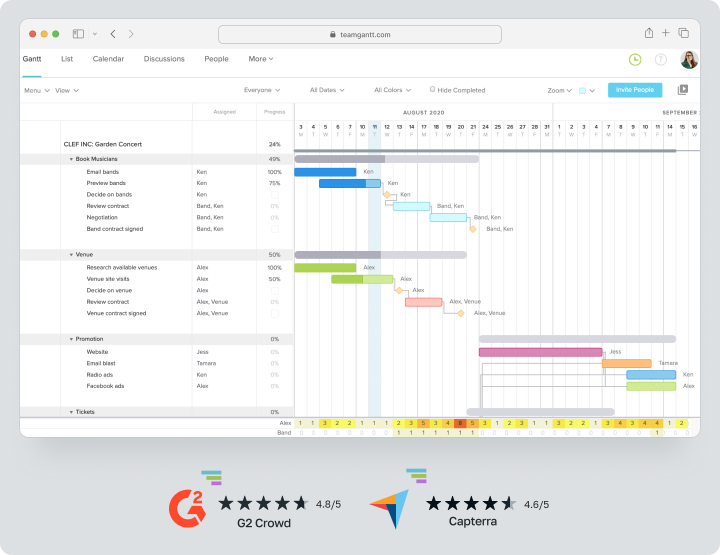Go back with the browser back arrow

coord(113,34)
